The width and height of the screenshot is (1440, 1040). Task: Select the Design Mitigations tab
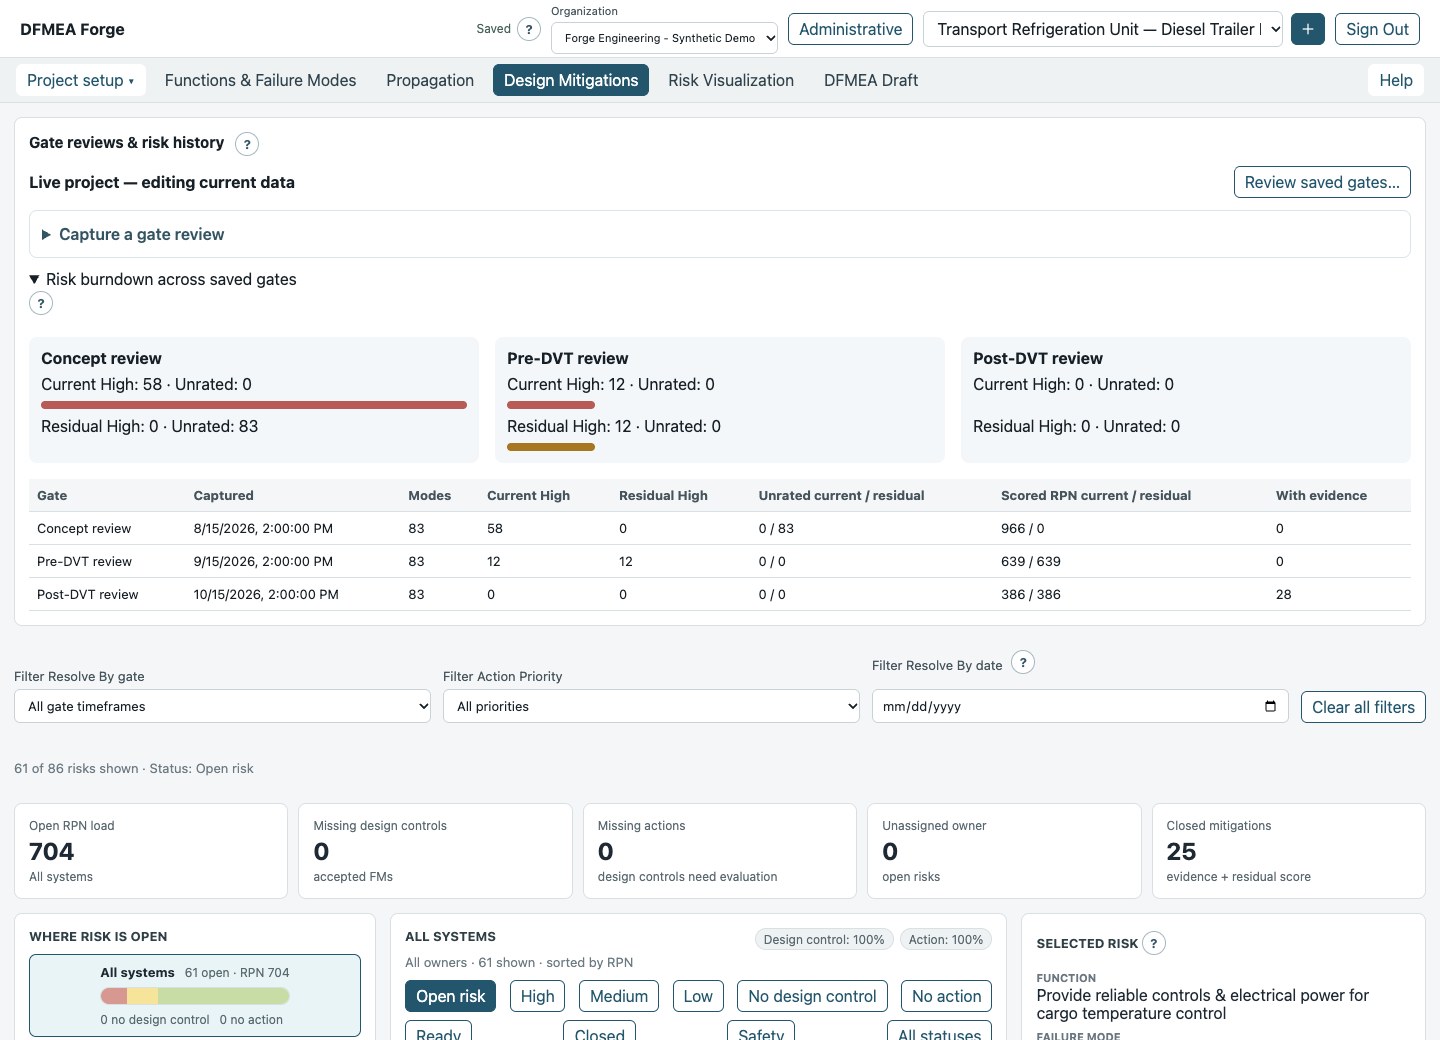(571, 80)
